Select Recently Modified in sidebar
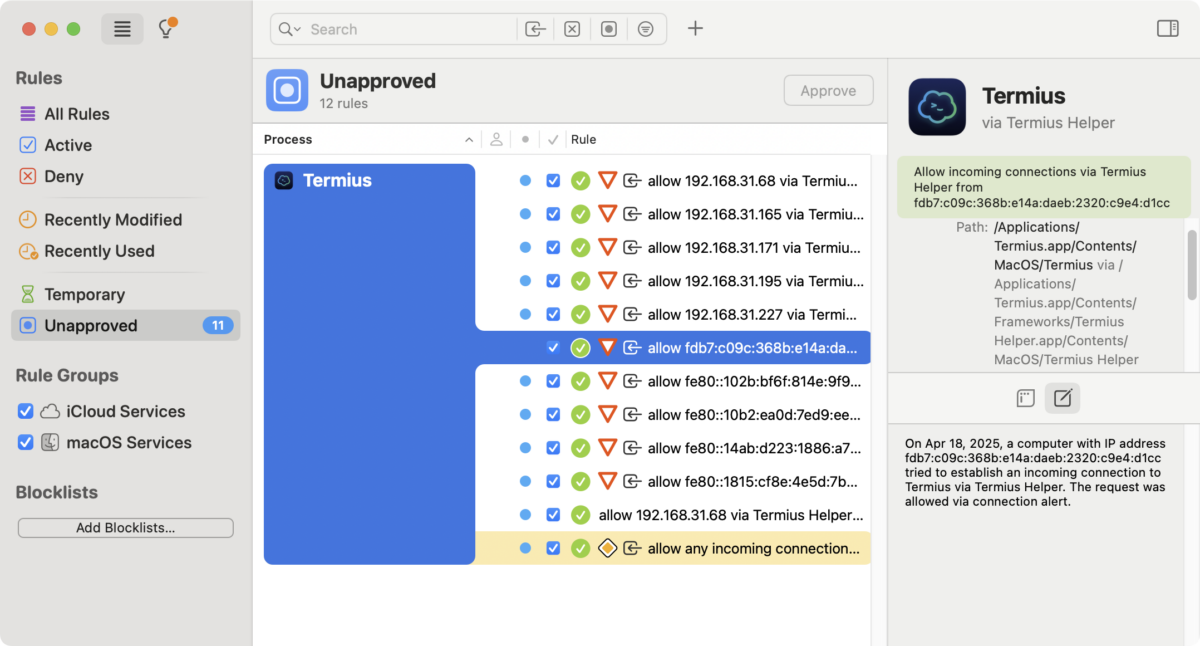 (x=112, y=219)
